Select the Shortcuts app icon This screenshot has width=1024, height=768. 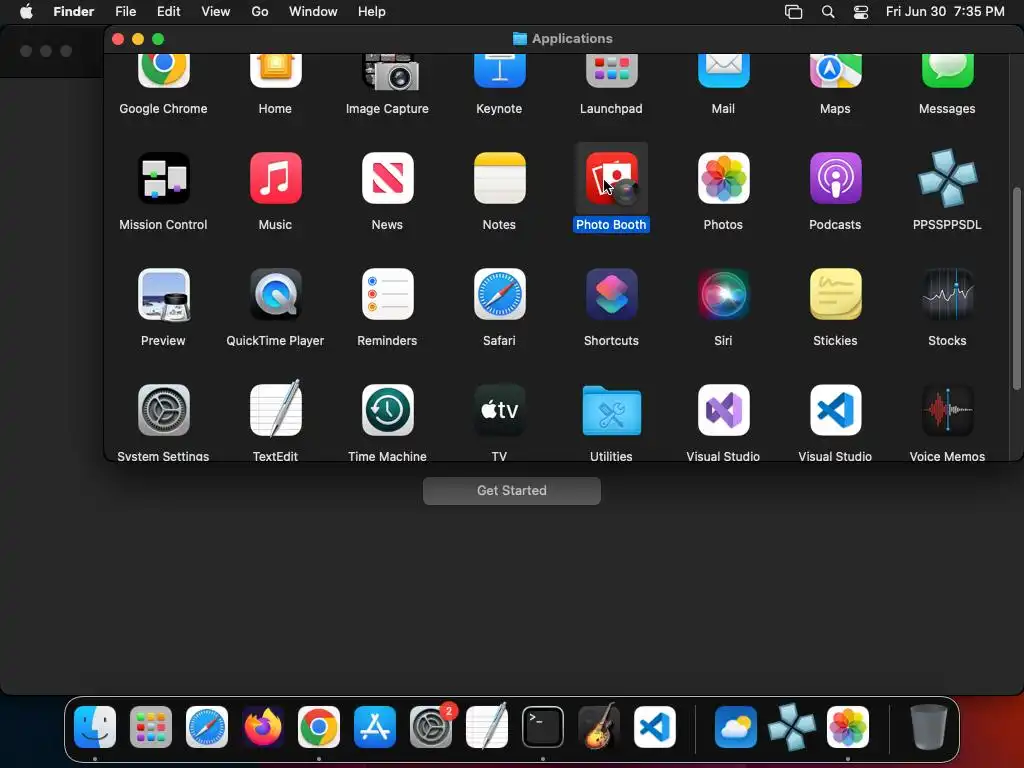point(611,295)
